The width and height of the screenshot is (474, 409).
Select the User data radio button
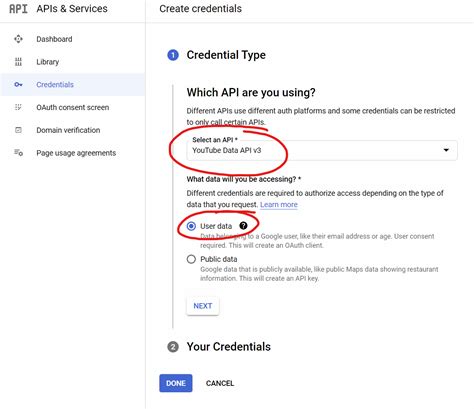[x=191, y=226]
